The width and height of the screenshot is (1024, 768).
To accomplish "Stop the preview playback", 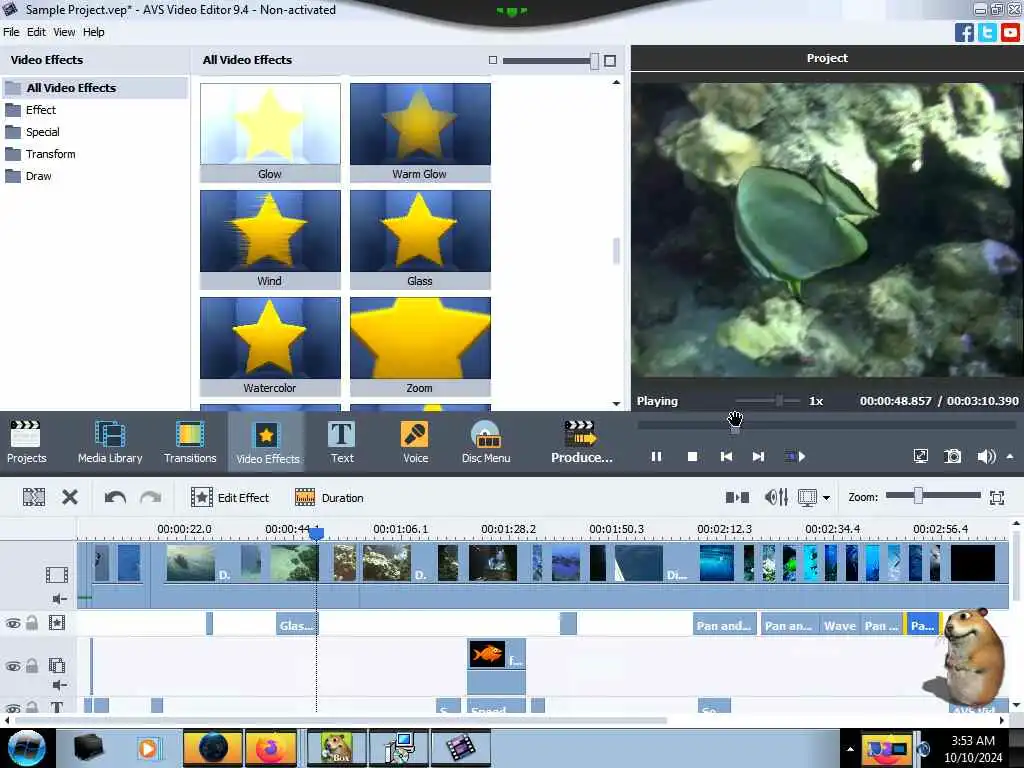I will pyautogui.click(x=692, y=456).
